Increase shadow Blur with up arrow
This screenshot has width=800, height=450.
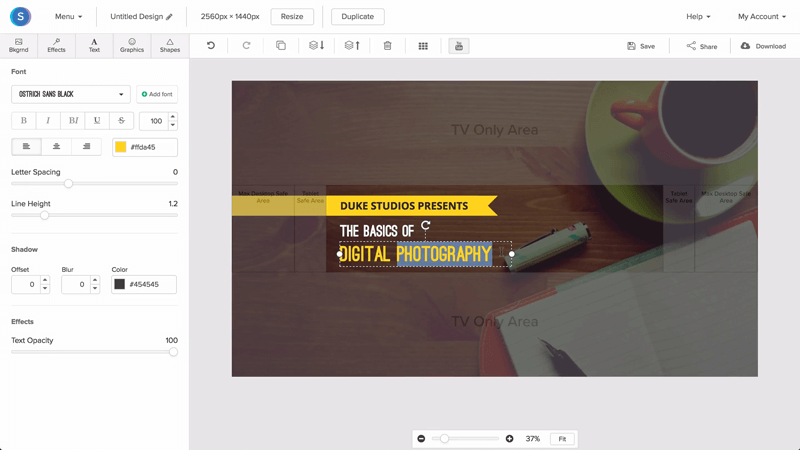[x=95, y=280]
